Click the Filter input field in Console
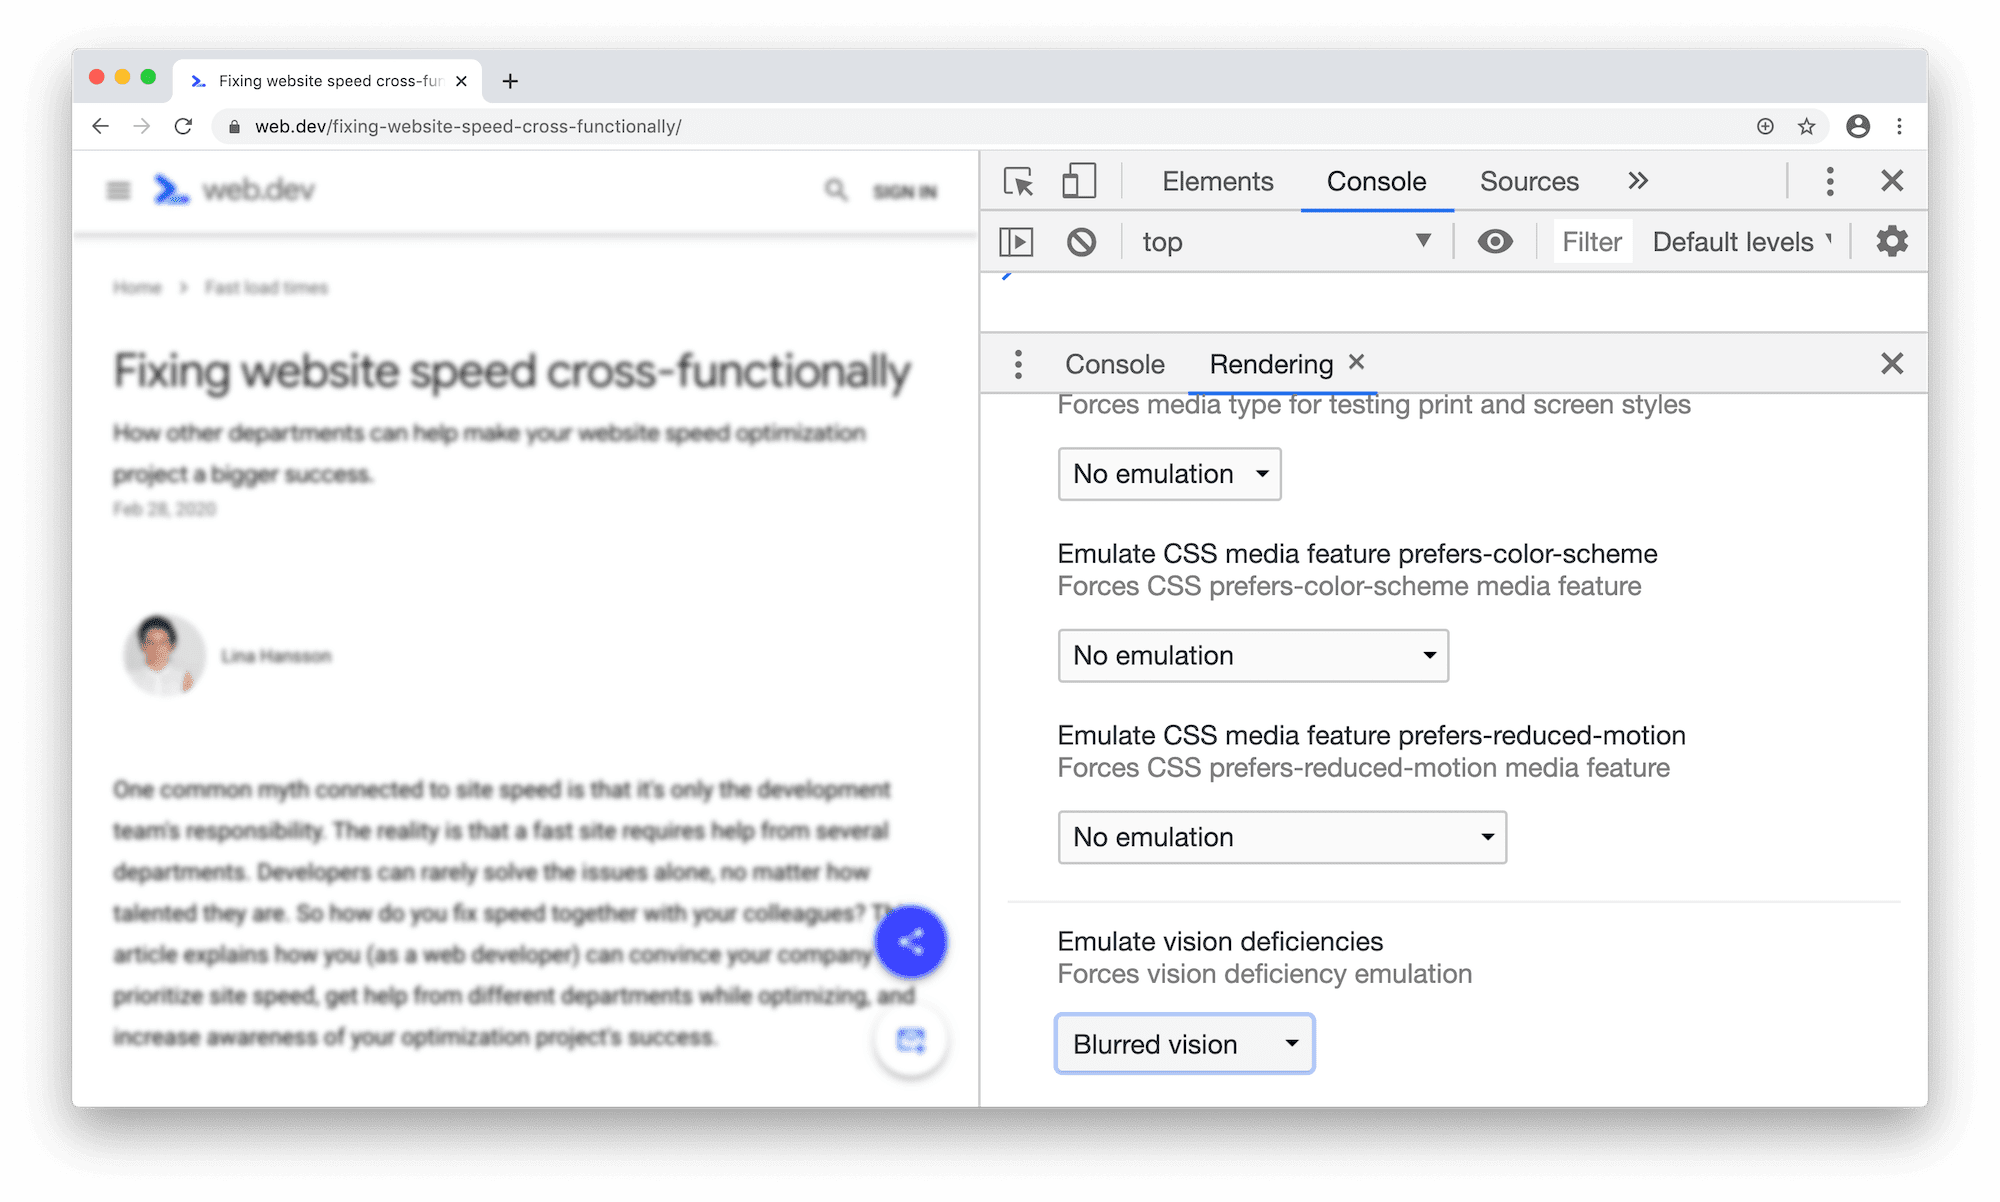The height and width of the screenshot is (1202, 2000). point(1590,240)
